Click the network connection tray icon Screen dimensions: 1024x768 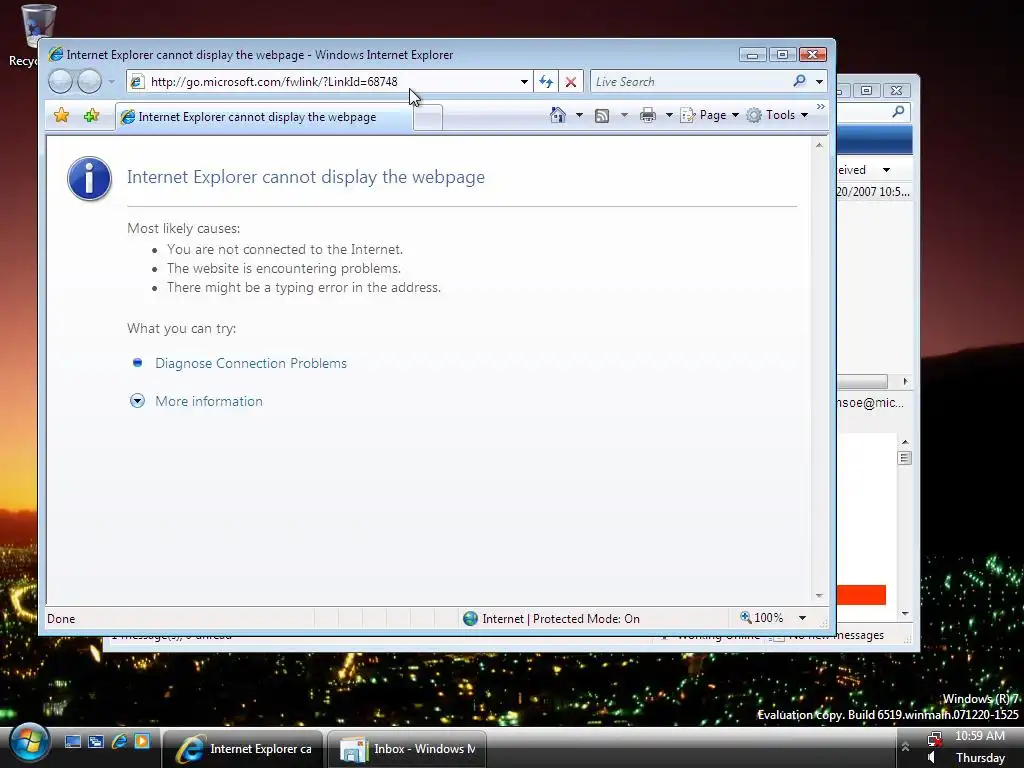tap(935, 739)
